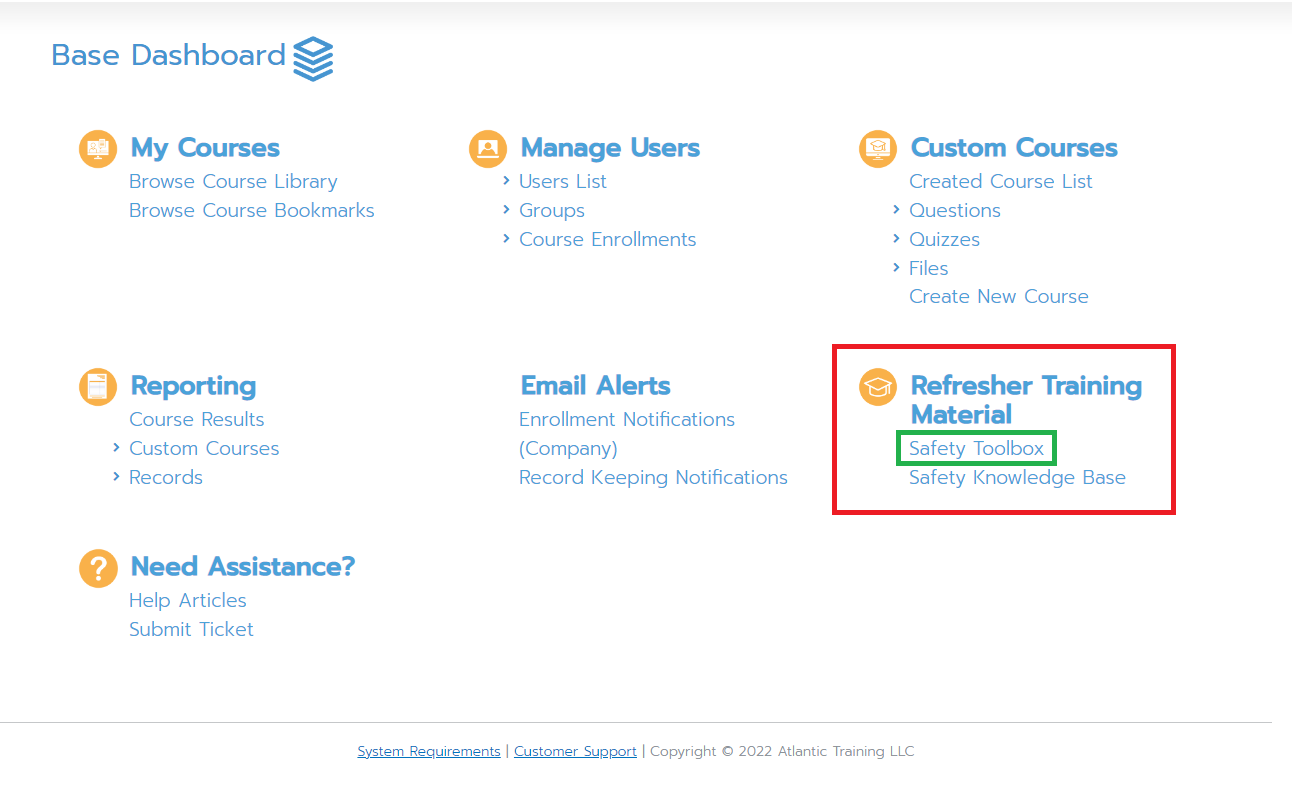
Task: Expand the Groups chevron
Action: (507, 209)
